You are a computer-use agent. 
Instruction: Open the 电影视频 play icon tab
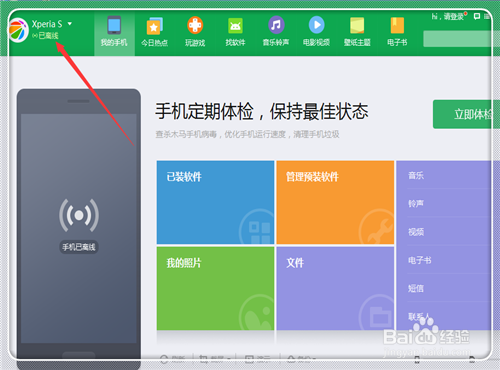tap(316, 32)
